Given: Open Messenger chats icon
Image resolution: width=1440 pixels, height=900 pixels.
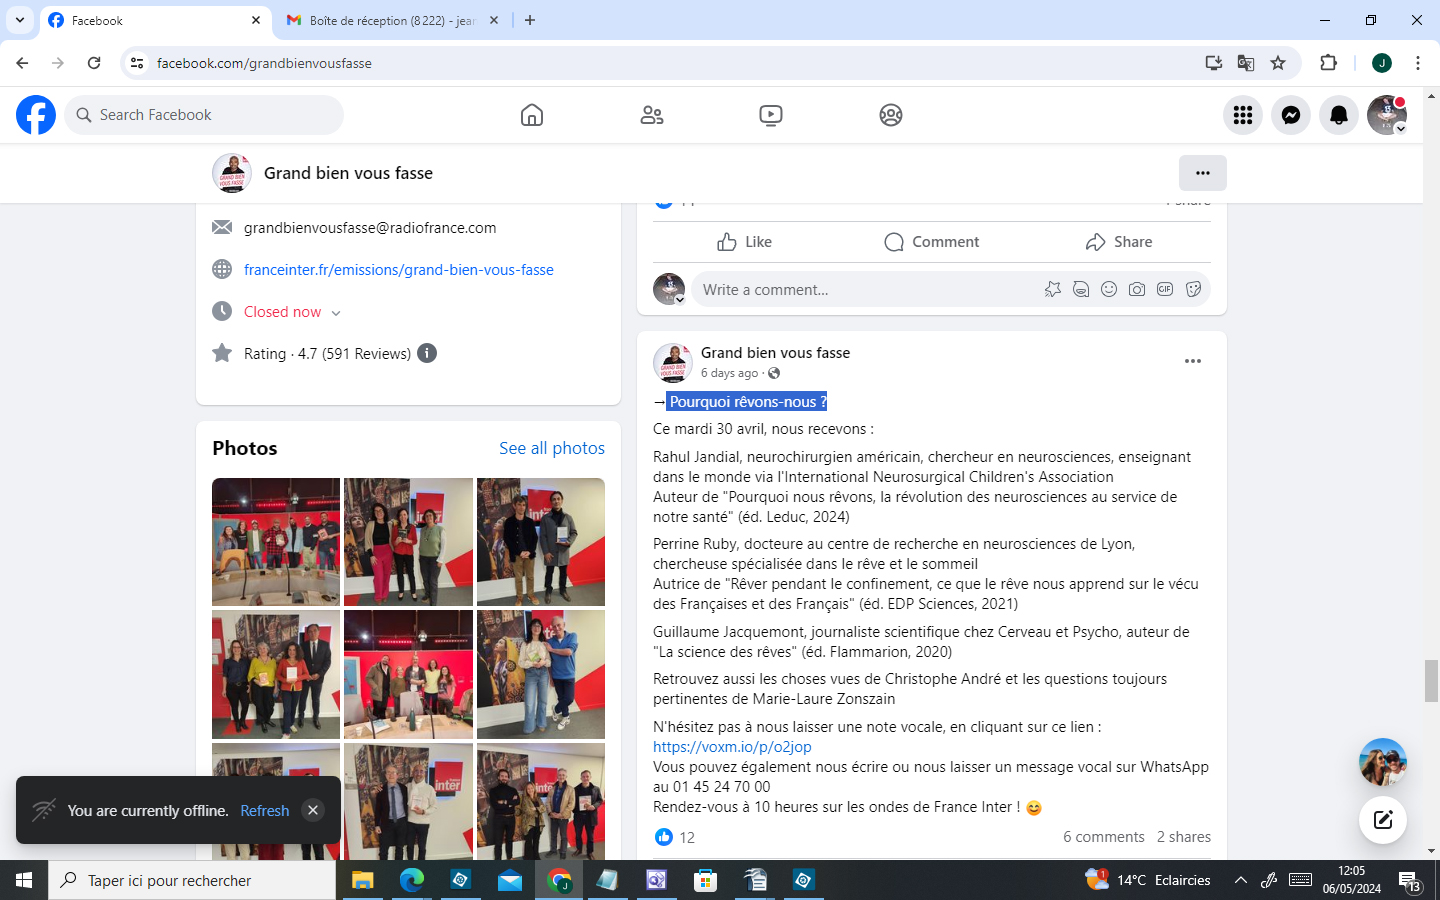Looking at the screenshot, I should click(1291, 115).
